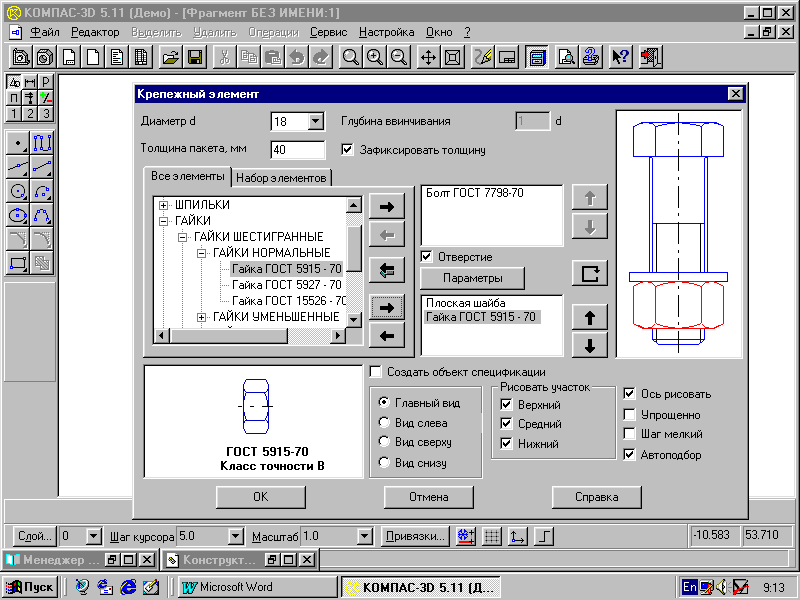
Task: Click the rectangle tool in left panel
Action: (17, 264)
